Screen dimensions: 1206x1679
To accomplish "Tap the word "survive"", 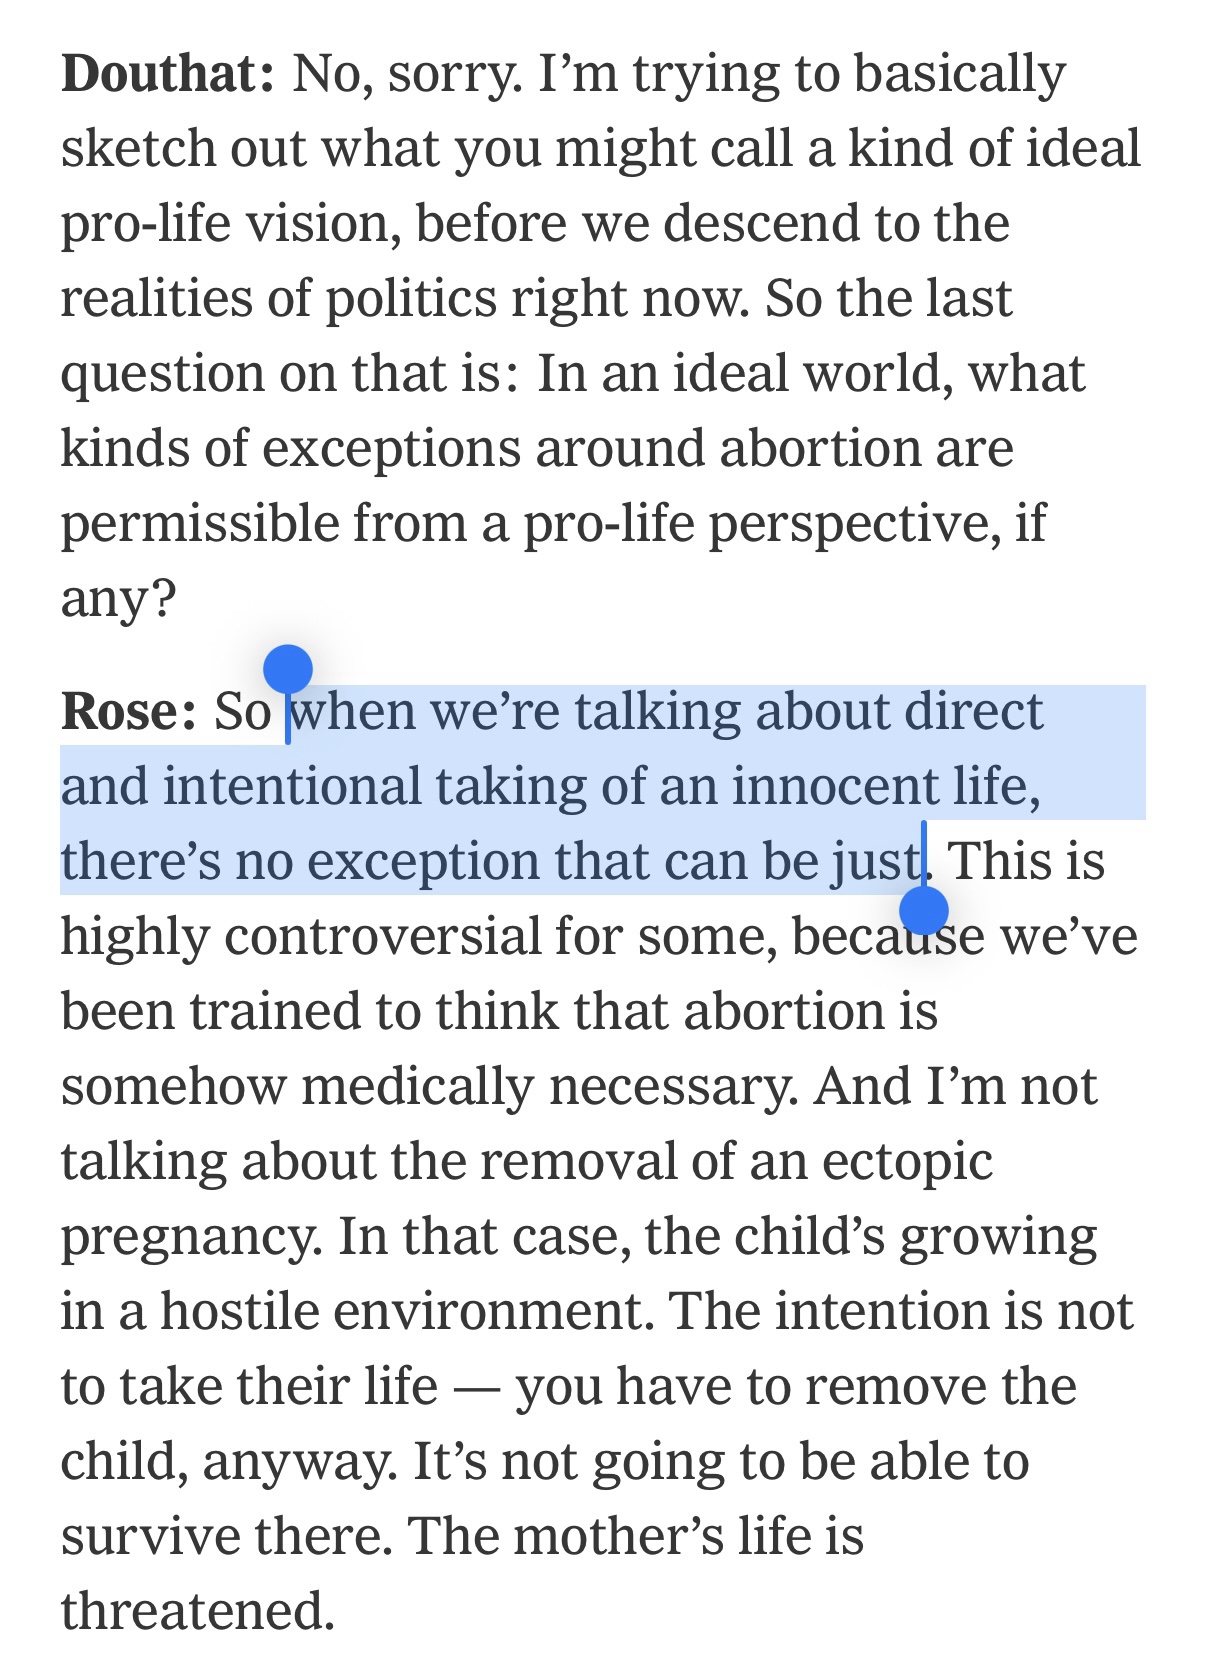I will click(x=149, y=1536).
